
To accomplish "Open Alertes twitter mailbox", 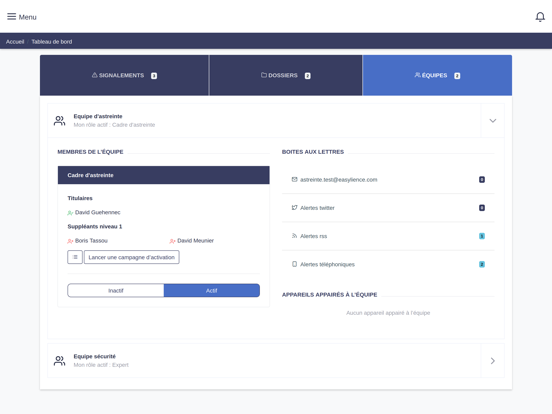I will click(388, 208).
